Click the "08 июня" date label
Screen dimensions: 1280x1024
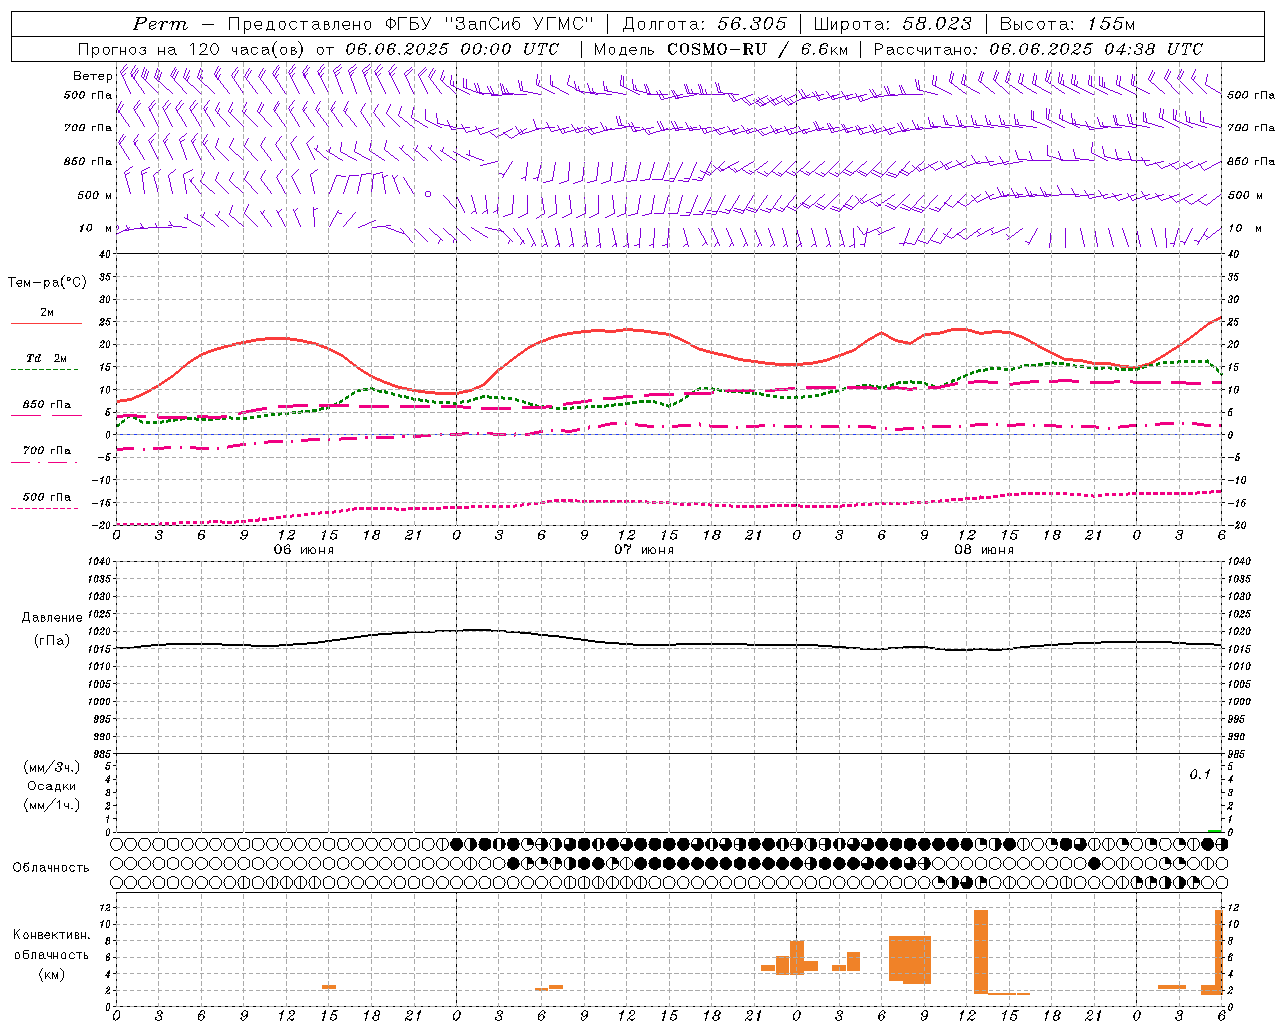984,550
